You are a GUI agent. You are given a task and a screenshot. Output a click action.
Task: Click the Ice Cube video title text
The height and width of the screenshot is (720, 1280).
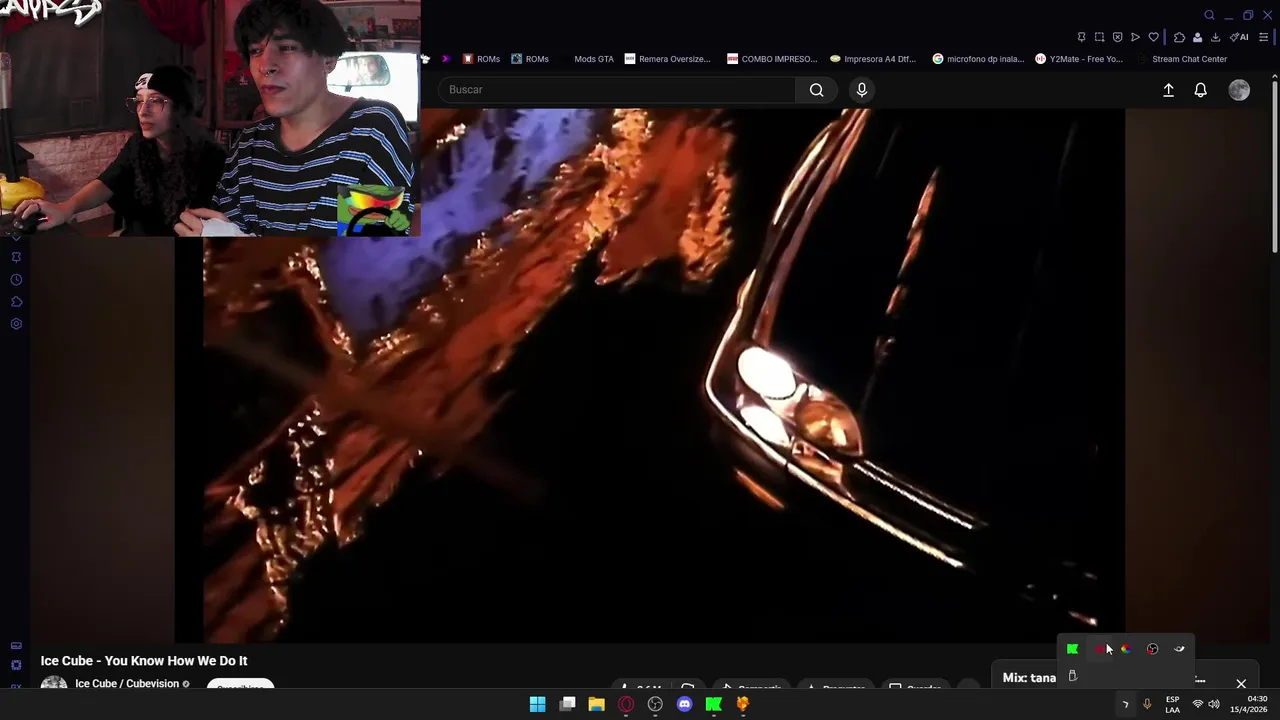coord(144,661)
